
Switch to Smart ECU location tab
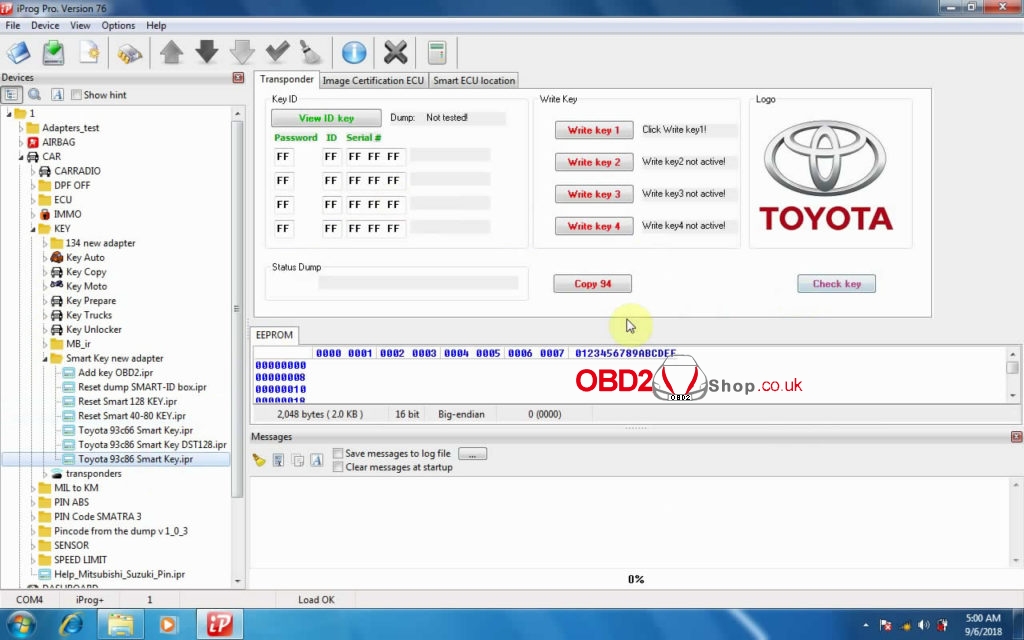point(474,80)
